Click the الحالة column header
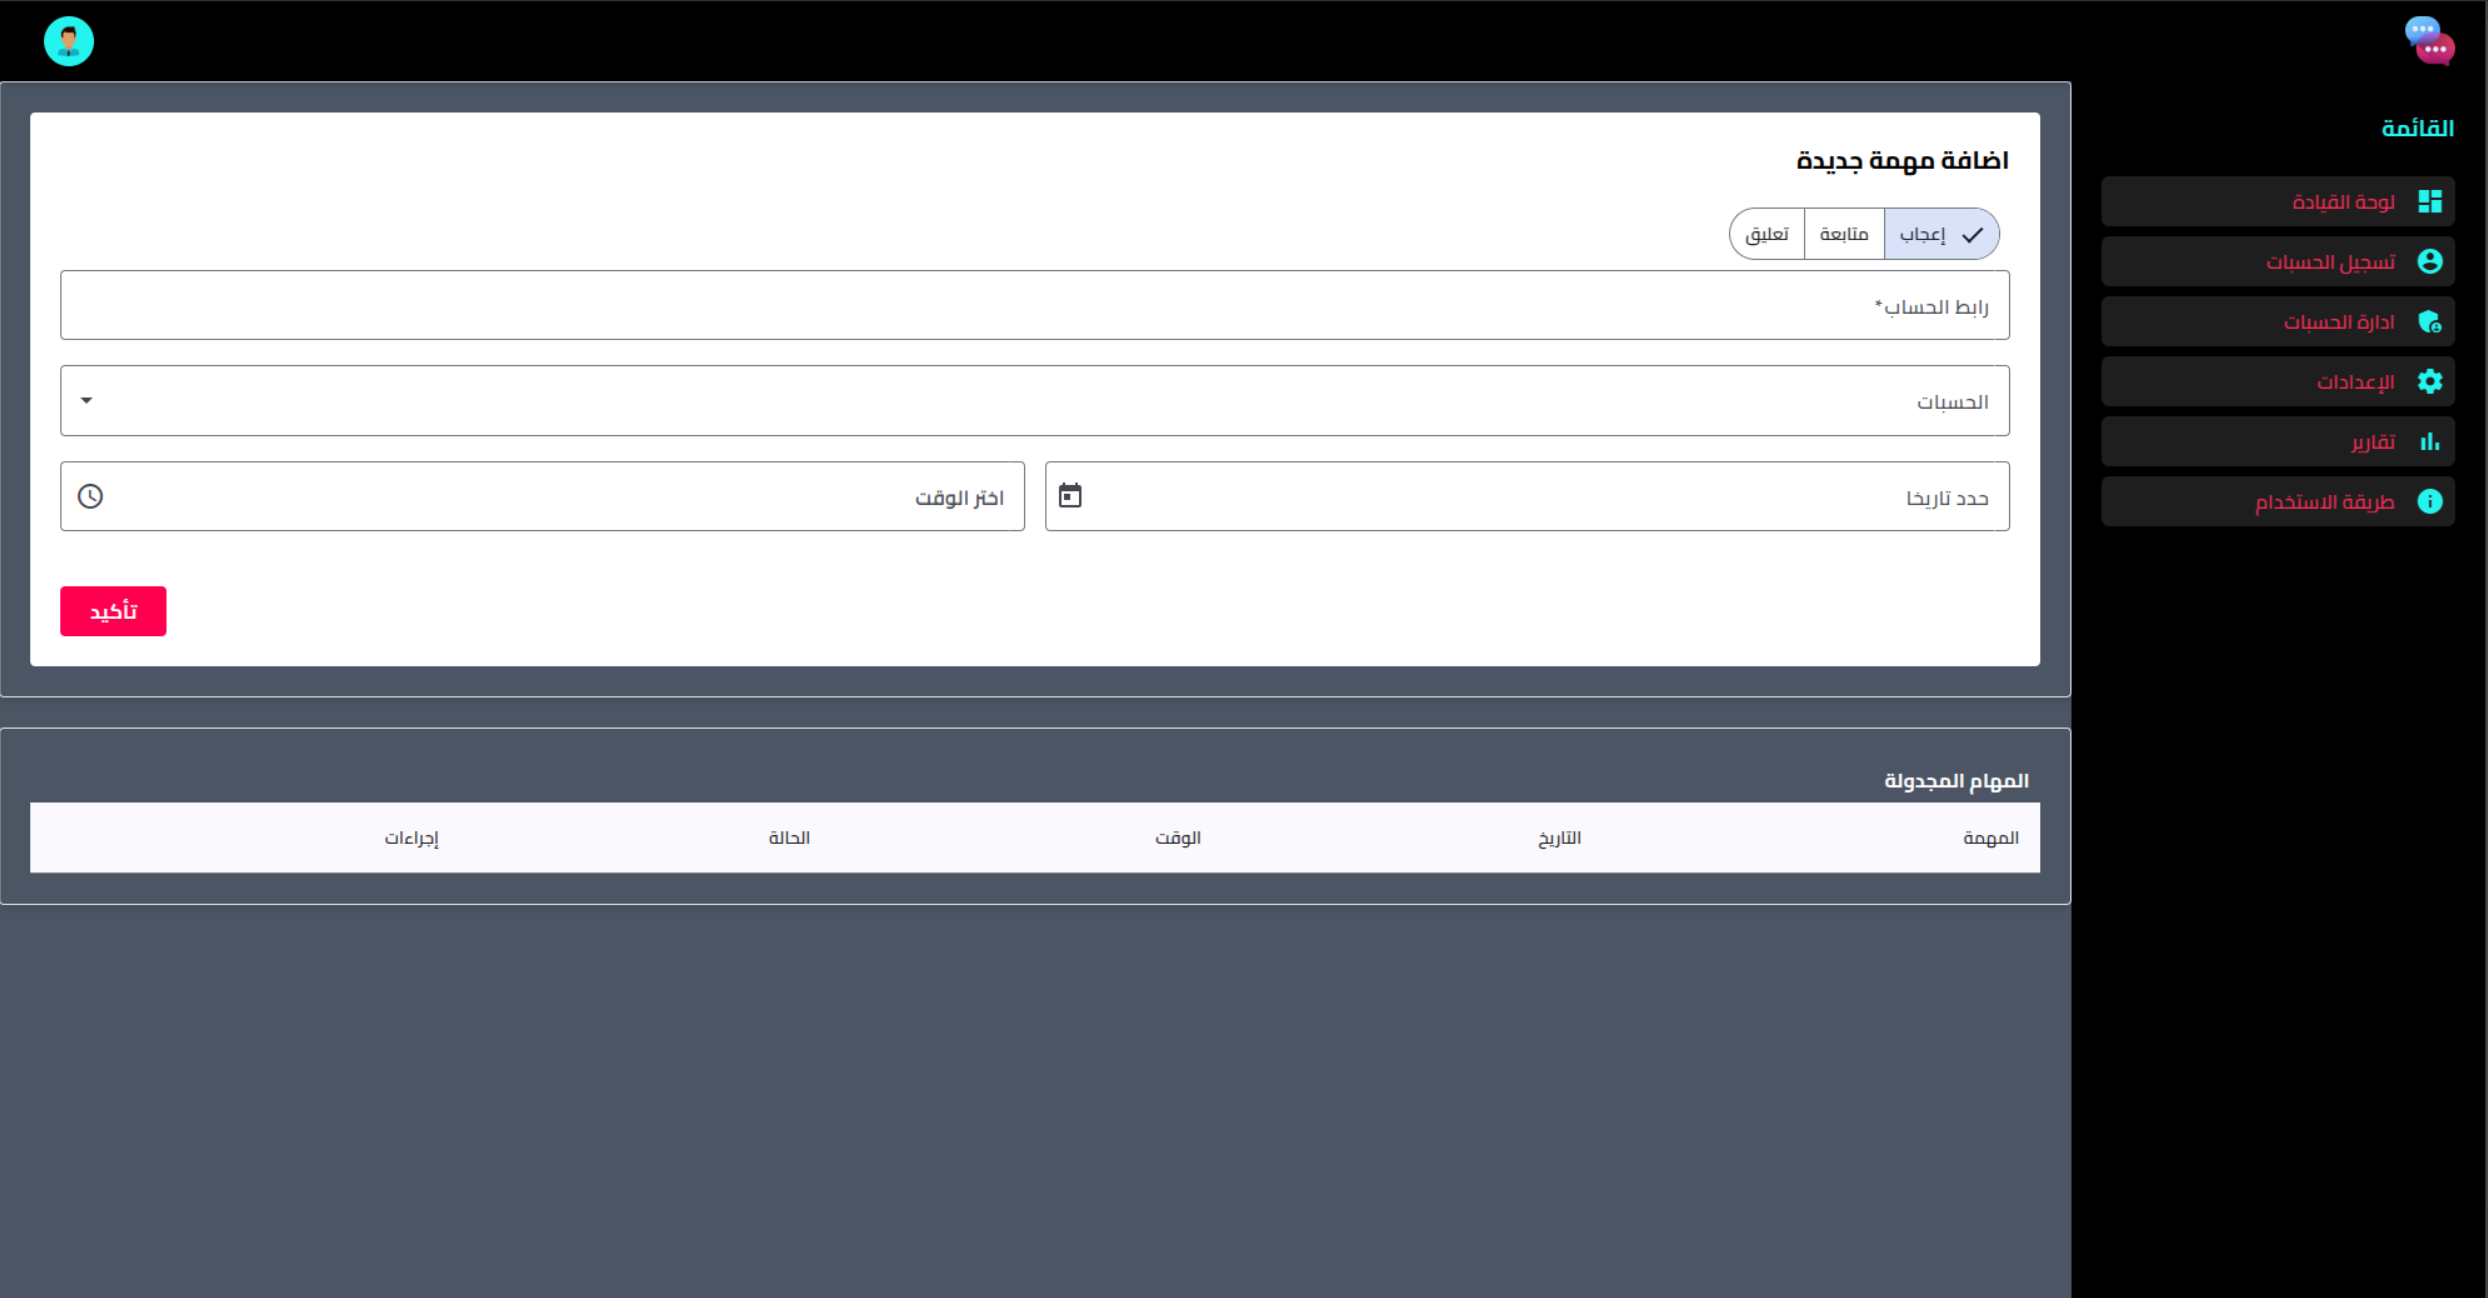2488x1298 pixels. click(x=789, y=838)
